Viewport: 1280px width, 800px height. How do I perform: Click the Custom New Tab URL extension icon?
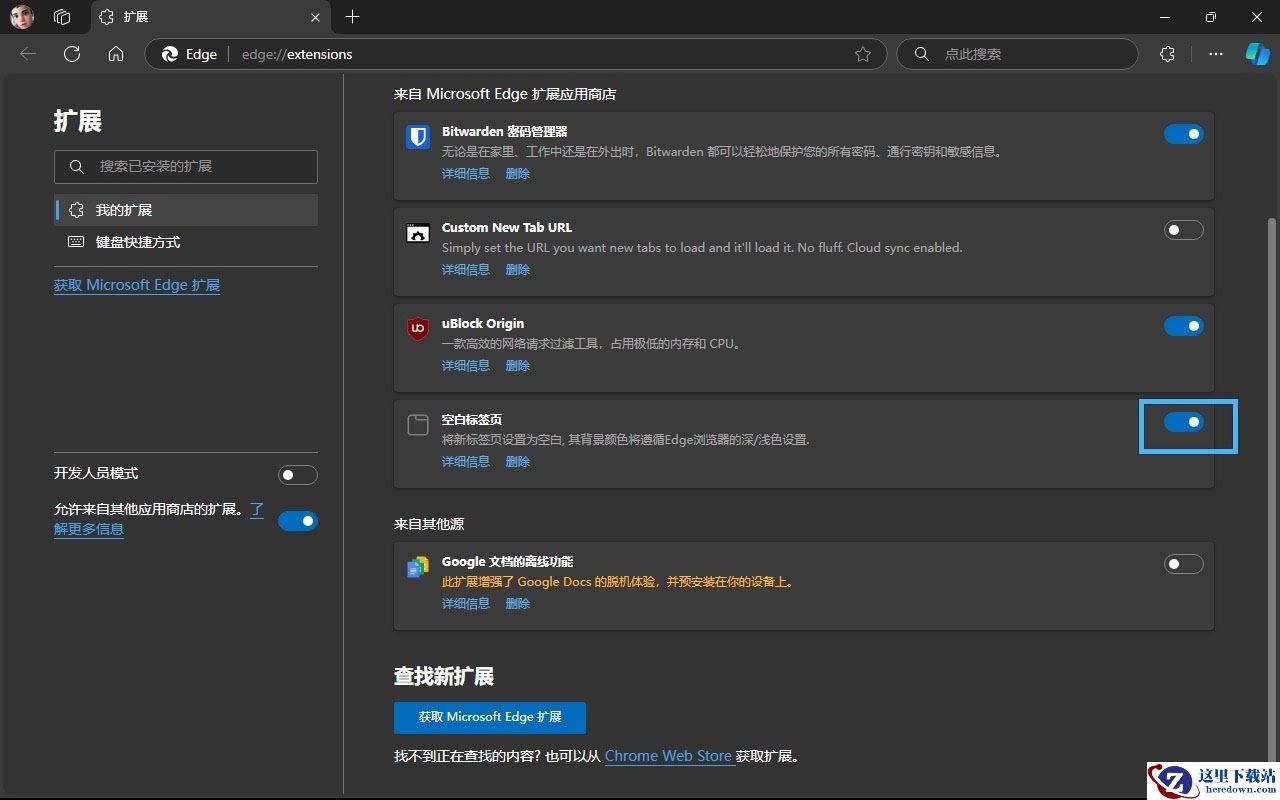[x=418, y=233]
